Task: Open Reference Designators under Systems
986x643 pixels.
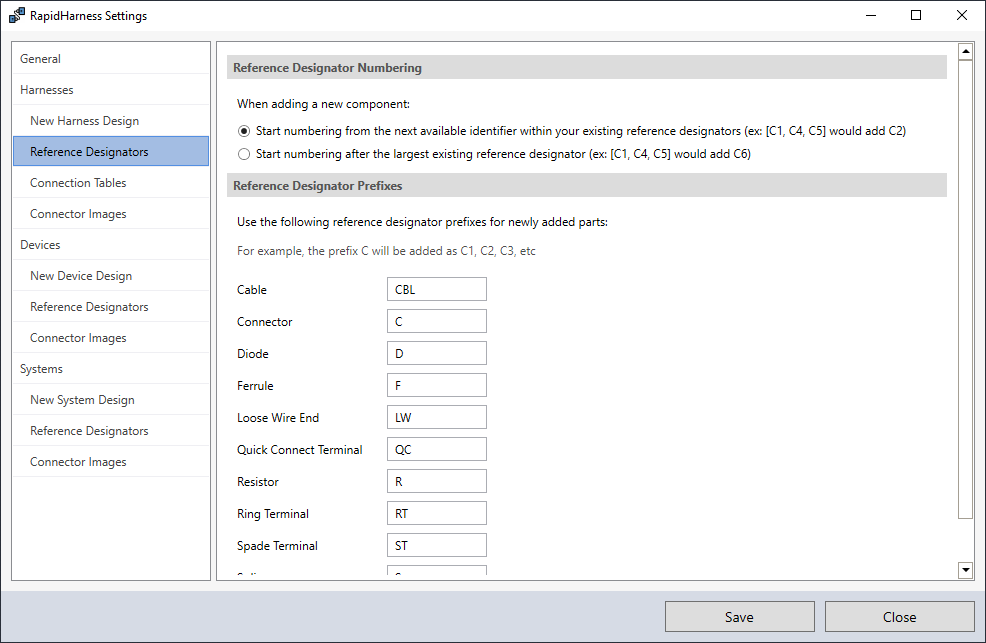Action: (x=111, y=431)
